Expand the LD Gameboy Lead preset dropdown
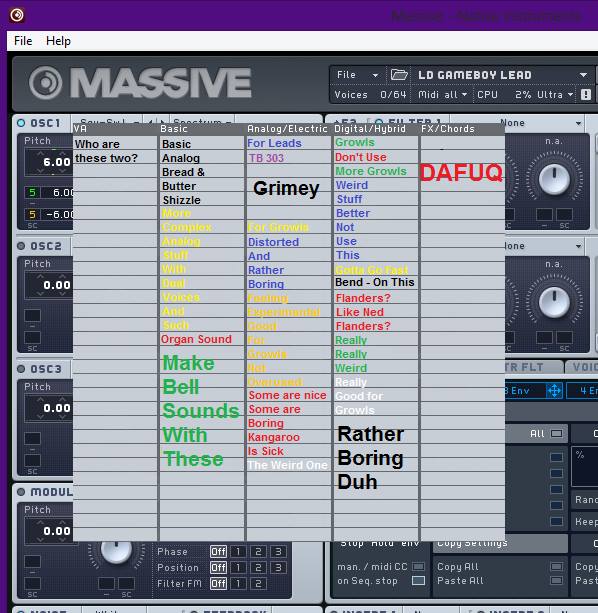The image size is (598, 613). [x=583, y=75]
